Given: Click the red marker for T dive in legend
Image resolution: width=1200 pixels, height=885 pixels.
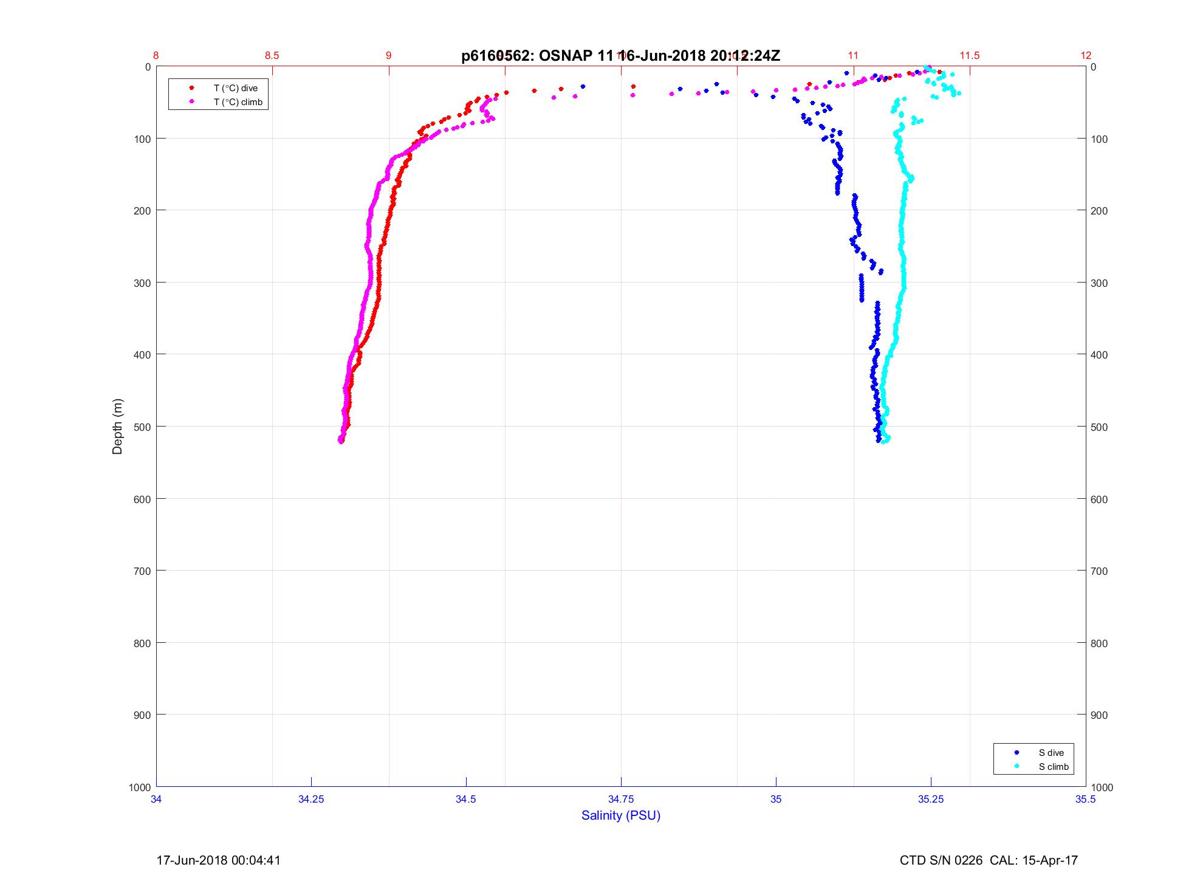Looking at the screenshot, I should pos(191,88).
